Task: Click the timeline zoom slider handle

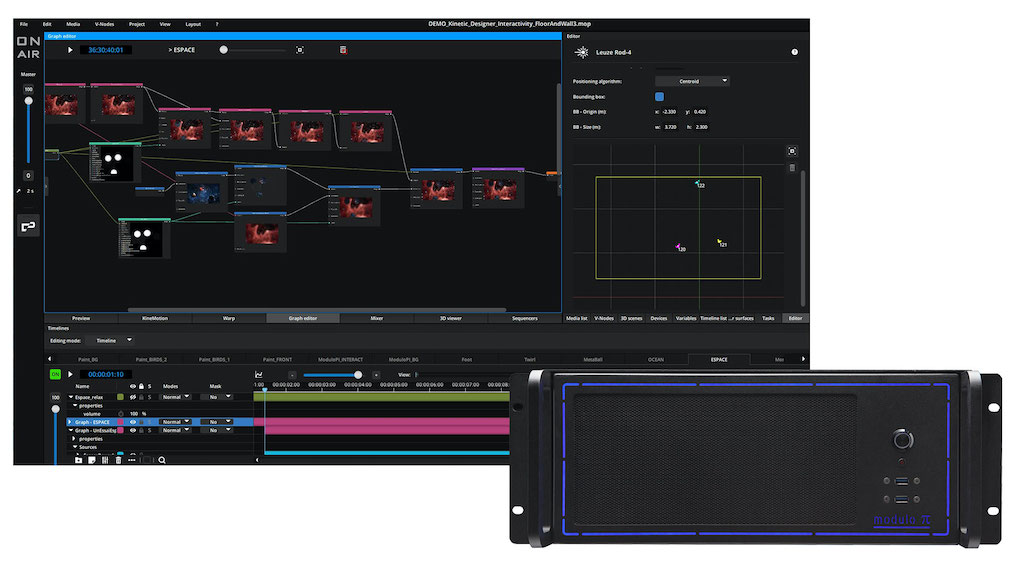Action: pyautogui.click(x=358, y=375)
